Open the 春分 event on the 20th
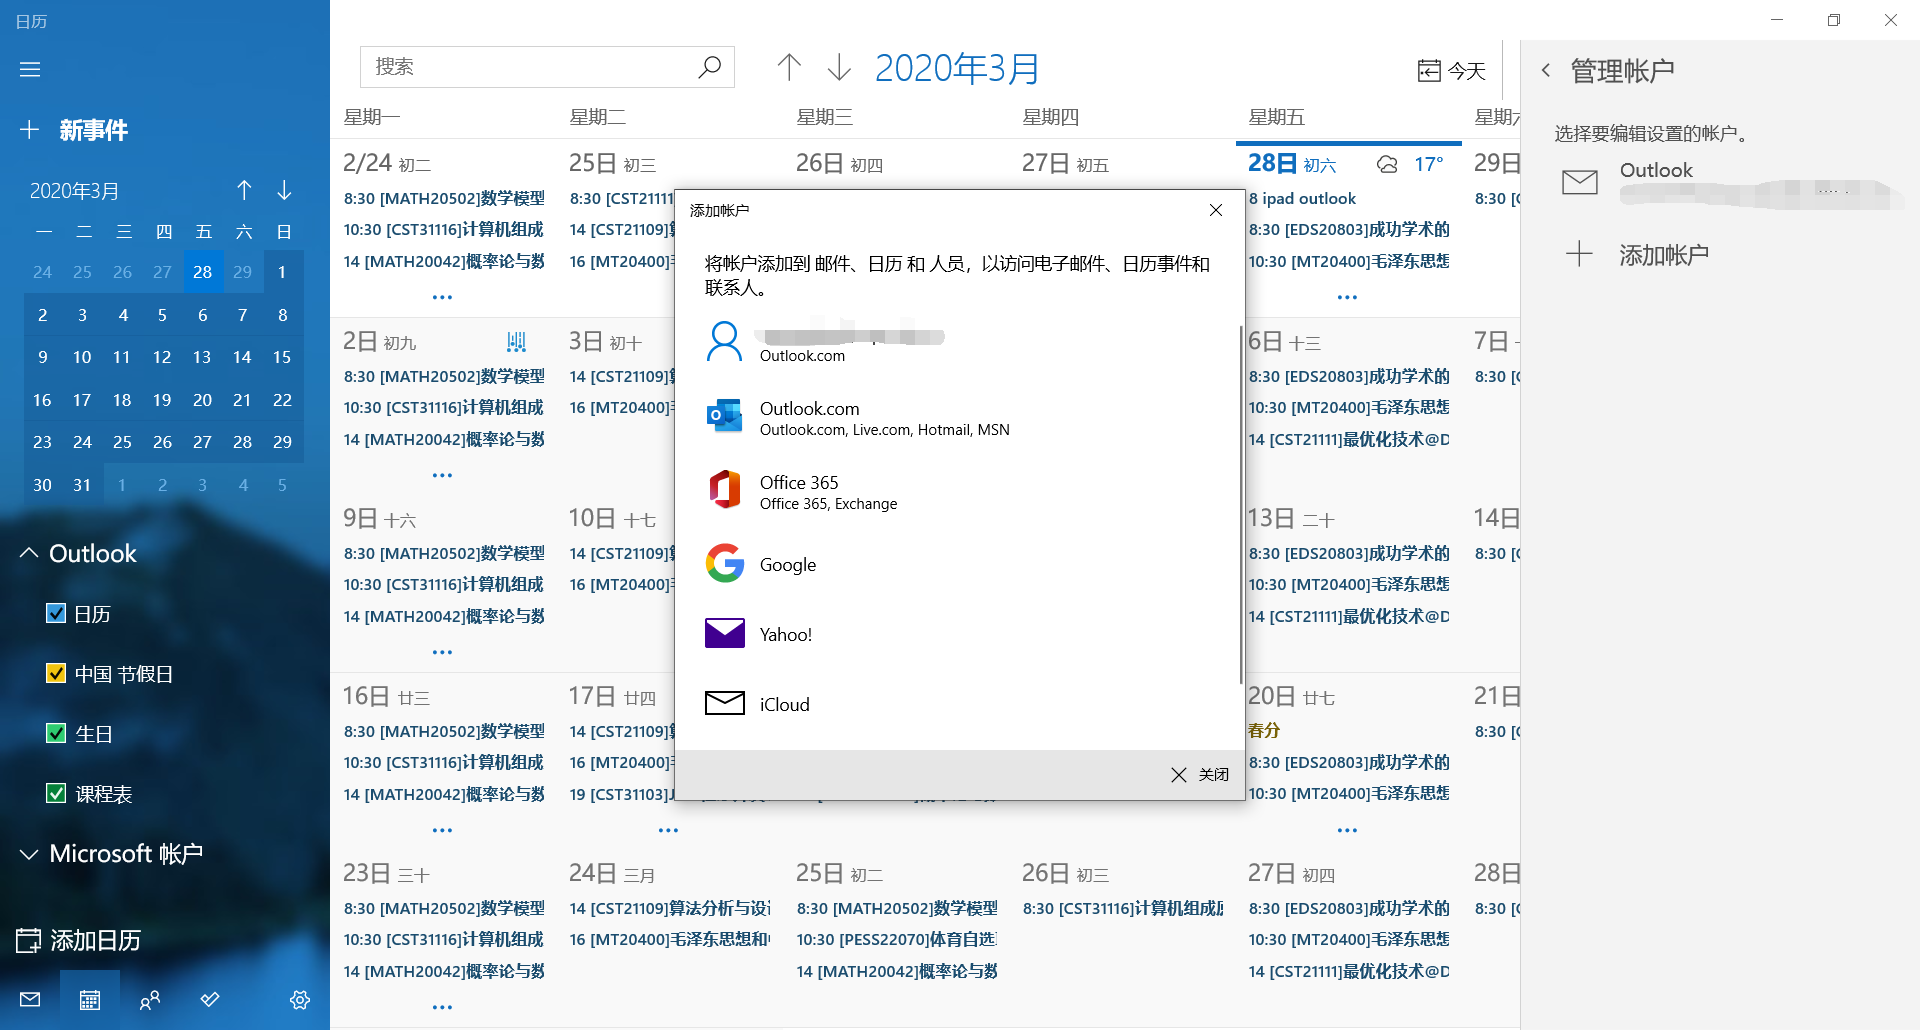1920x1030 pixels. tap(1264, 730)
